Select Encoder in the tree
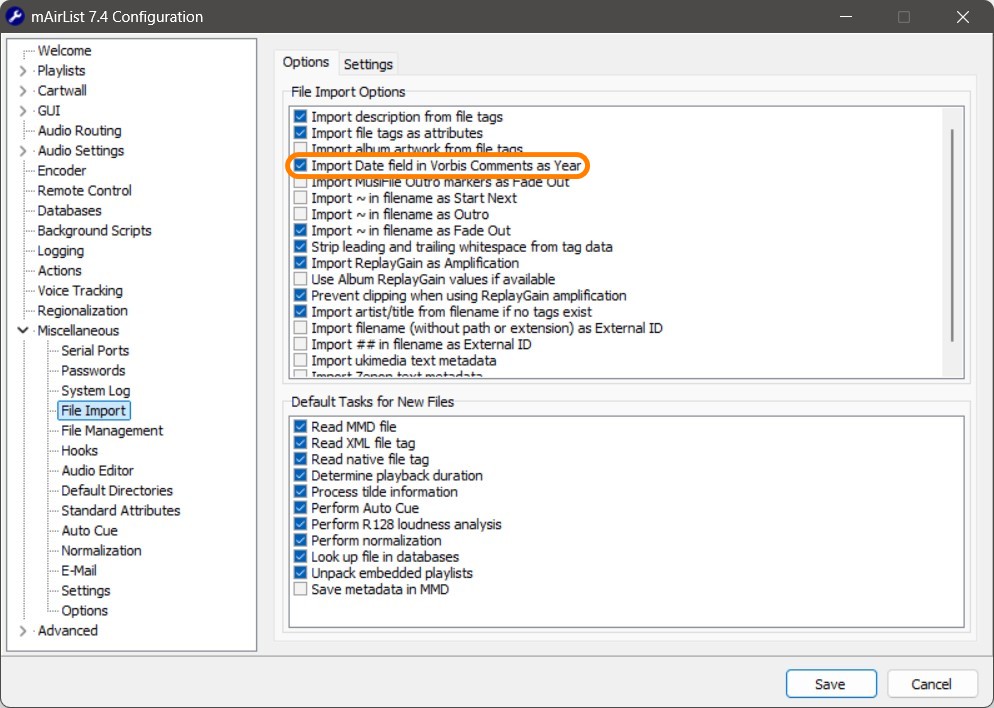The image size is (994, 708). 61,171
